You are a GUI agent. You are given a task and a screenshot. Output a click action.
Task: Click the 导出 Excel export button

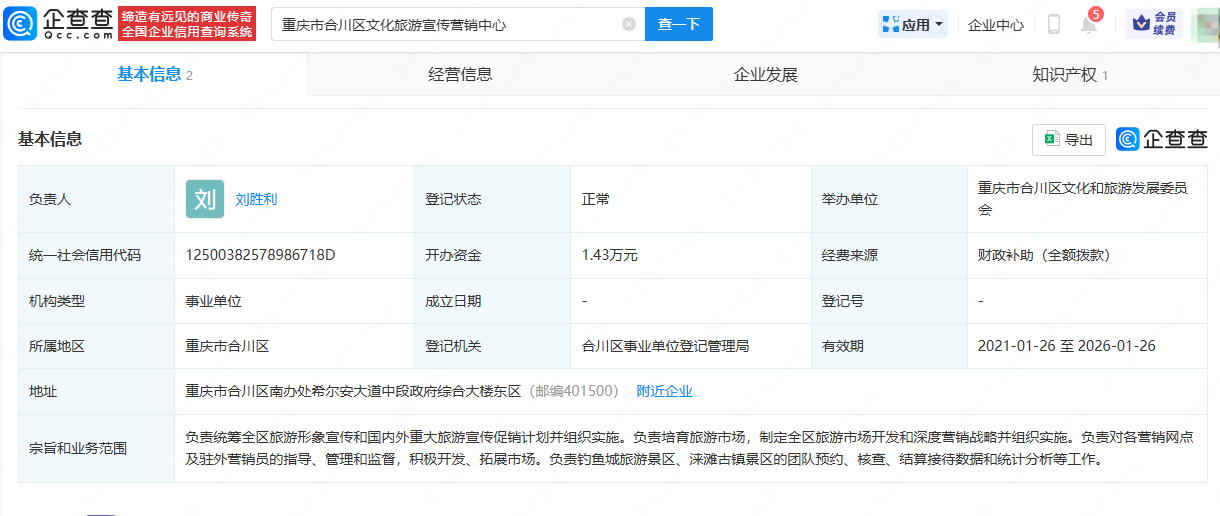tap(1068, 140)
